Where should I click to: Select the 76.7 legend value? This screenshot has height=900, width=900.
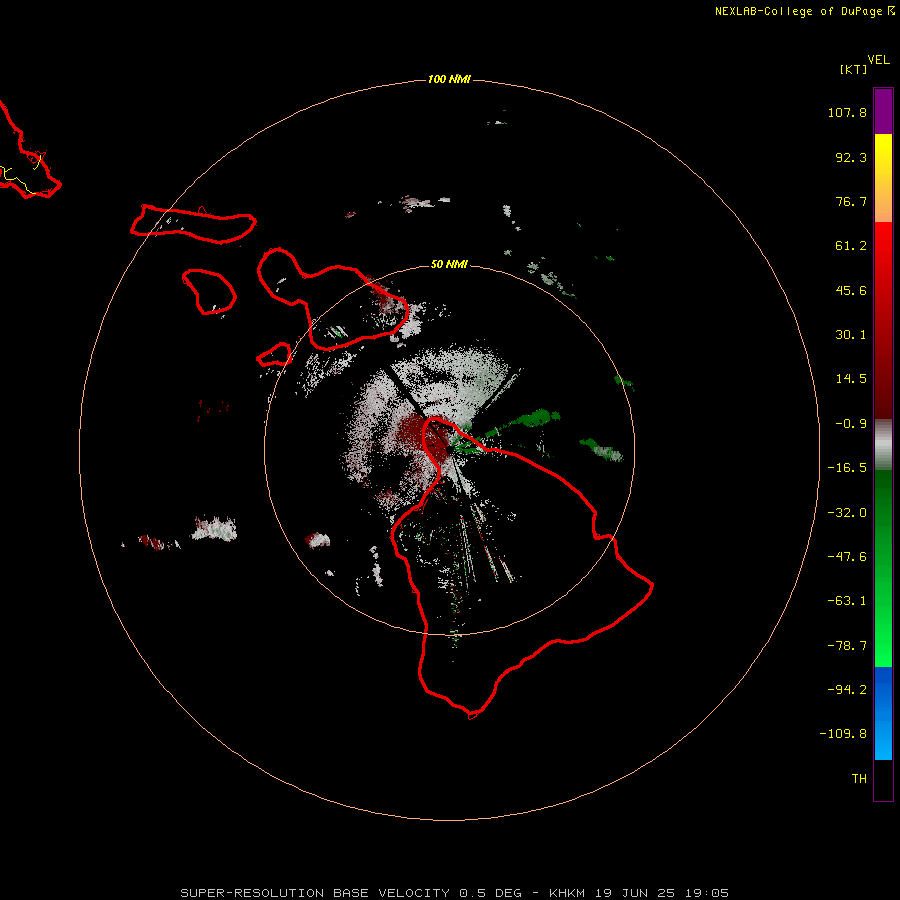tap(851, 201)
